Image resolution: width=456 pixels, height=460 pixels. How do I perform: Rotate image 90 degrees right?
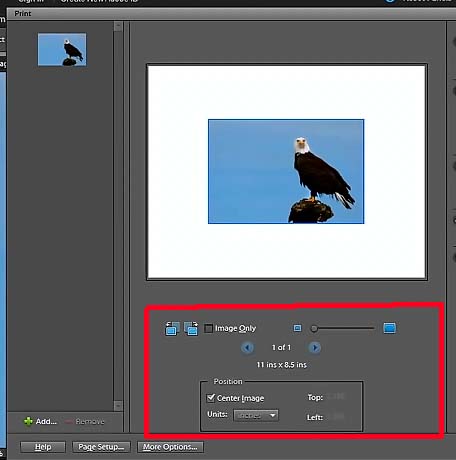click(x=191, y=328)
